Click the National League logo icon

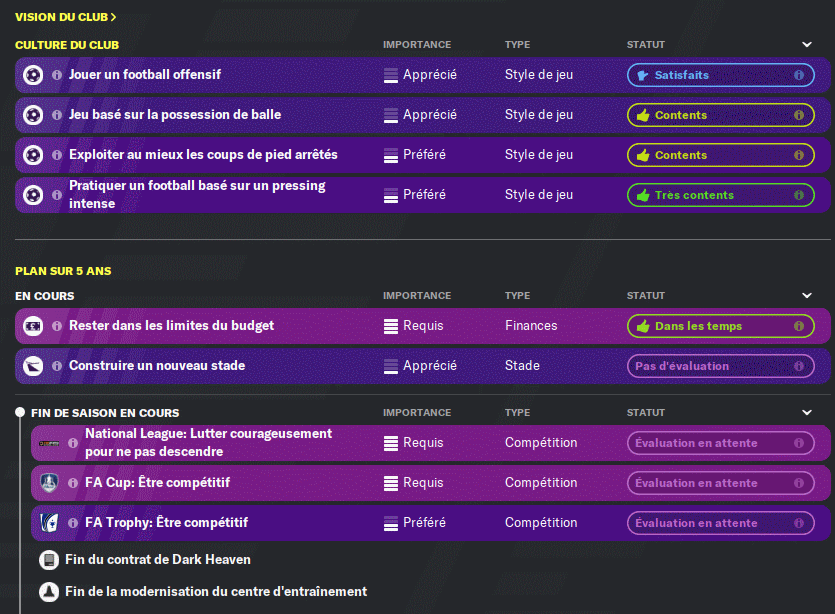(49, 443)
